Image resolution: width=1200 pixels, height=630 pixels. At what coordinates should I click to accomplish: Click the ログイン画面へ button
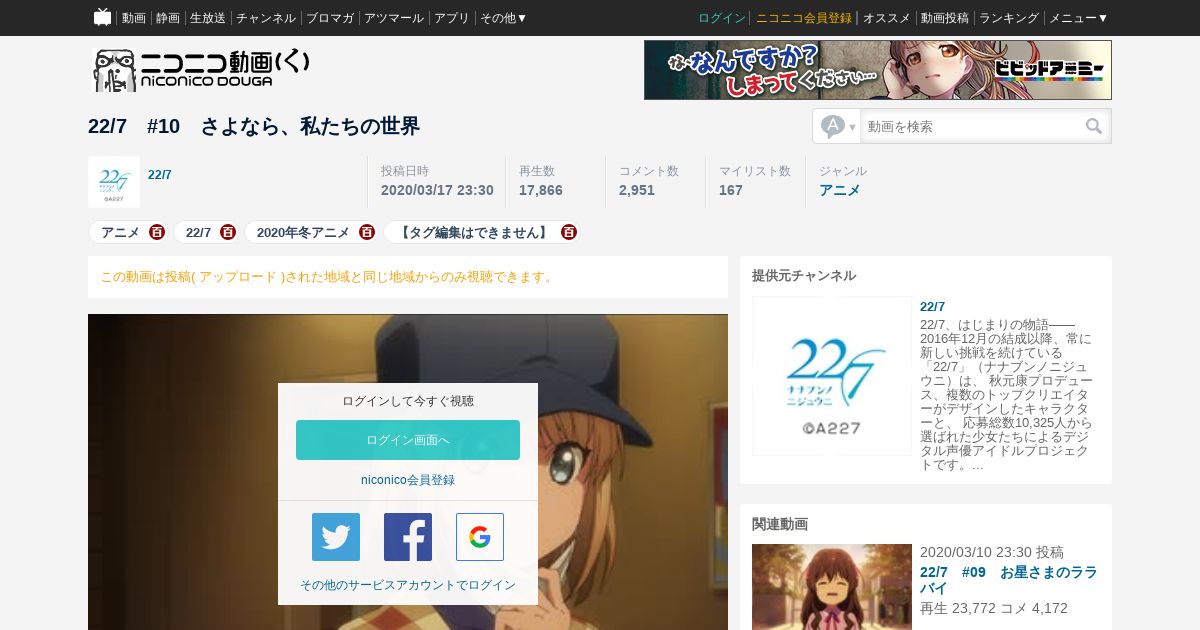pyautogui.click(x=408, y=440)
